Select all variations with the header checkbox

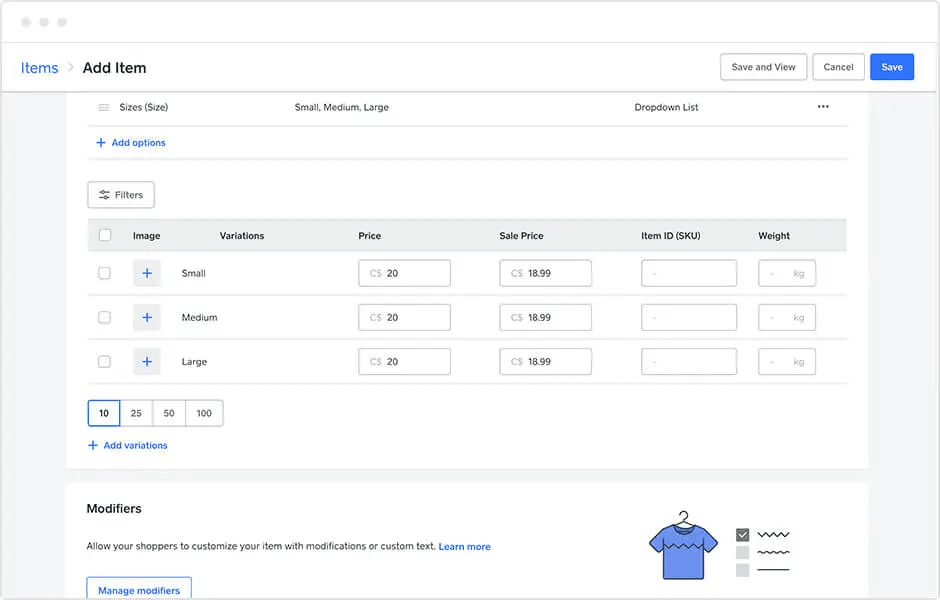(x=105, y=235)
